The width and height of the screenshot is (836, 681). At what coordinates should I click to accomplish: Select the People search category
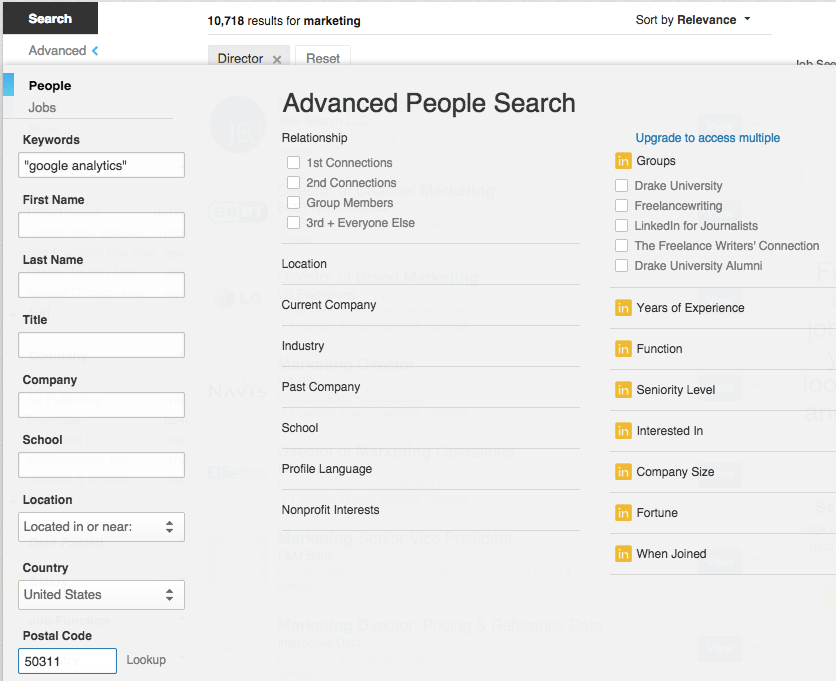click(50, 86)
